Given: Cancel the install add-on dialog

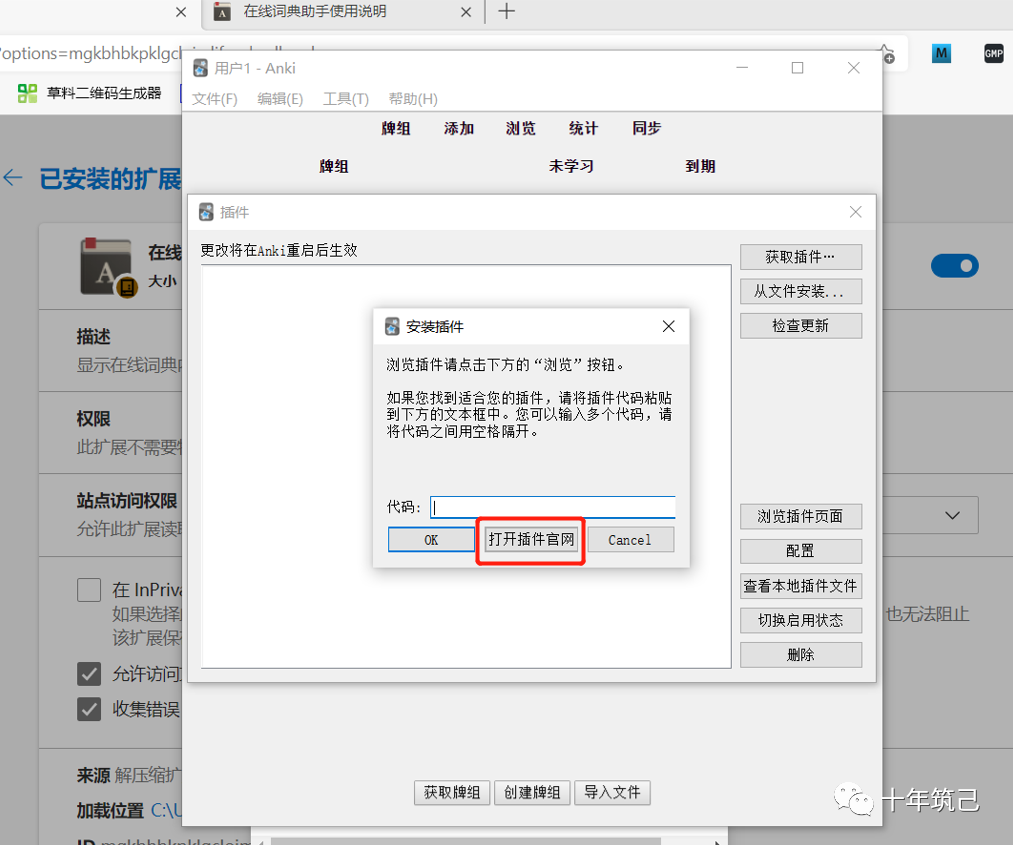Looking at the screenshot, I should 630,539.
